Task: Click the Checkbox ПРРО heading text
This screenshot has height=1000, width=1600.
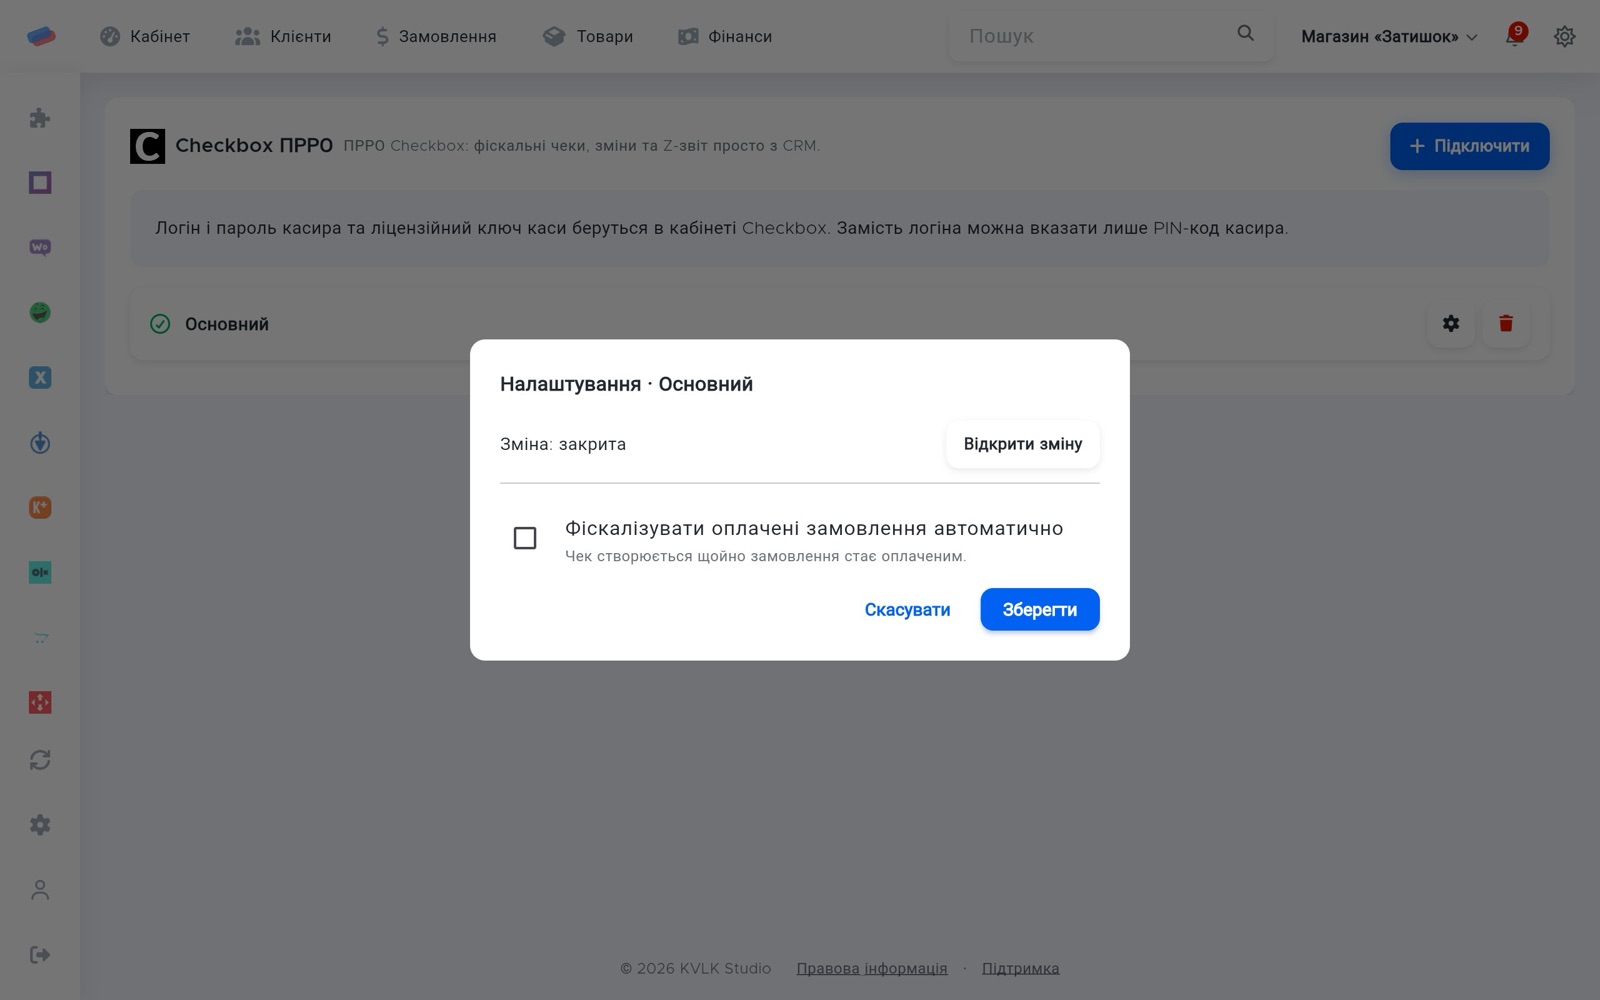Action: coord(254,146)
